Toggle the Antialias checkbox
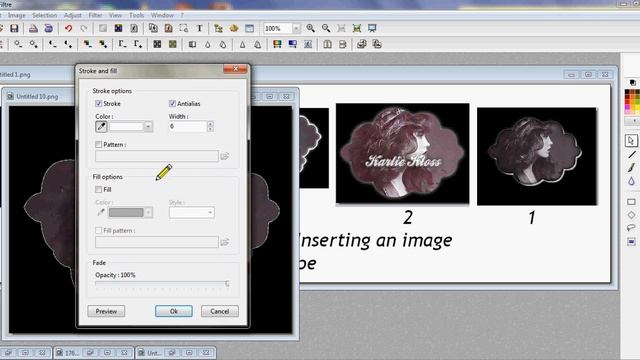640x360 pixels. [172, 104]
